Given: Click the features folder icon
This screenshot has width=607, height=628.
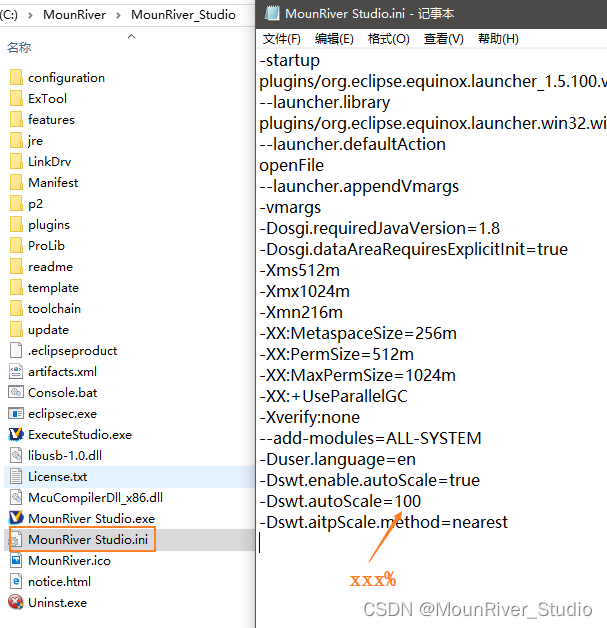Looking at the screenshot, I should coord(16,119).
